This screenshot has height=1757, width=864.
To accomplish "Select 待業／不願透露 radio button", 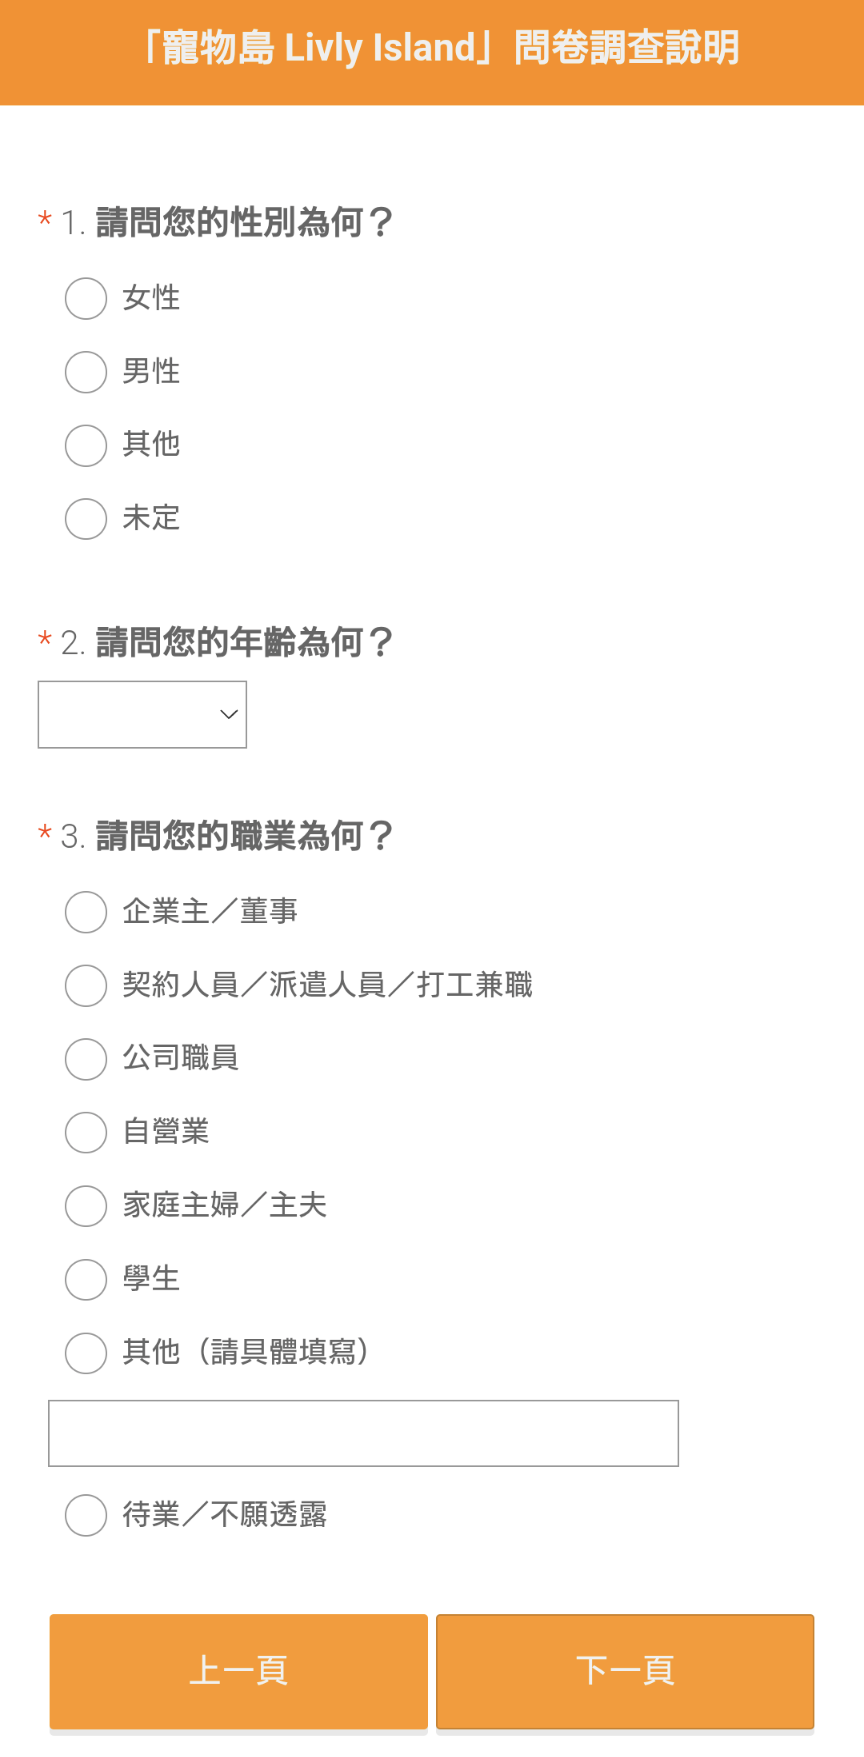I will [86, 1515].
